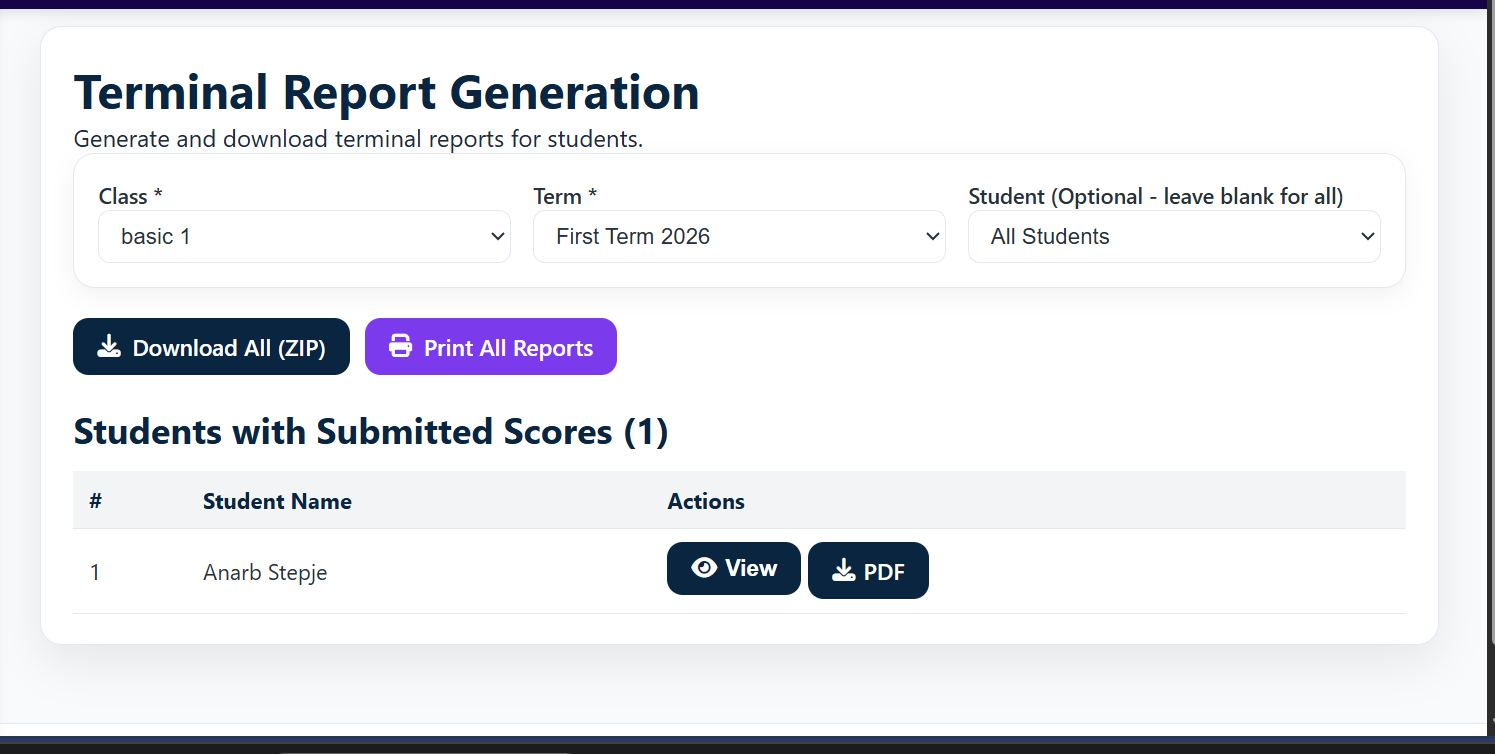
Task: Open the Class dropdown showing basic 1
Action: pos(304,236)
